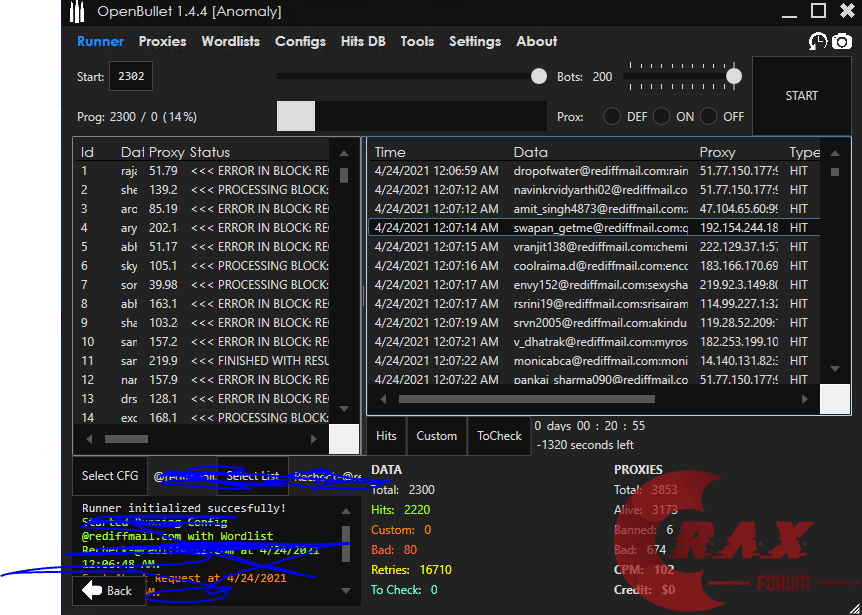The width and height of the screenshot is (862, 615).
Task: Sort by the Time column header
Action: [390, 152]
